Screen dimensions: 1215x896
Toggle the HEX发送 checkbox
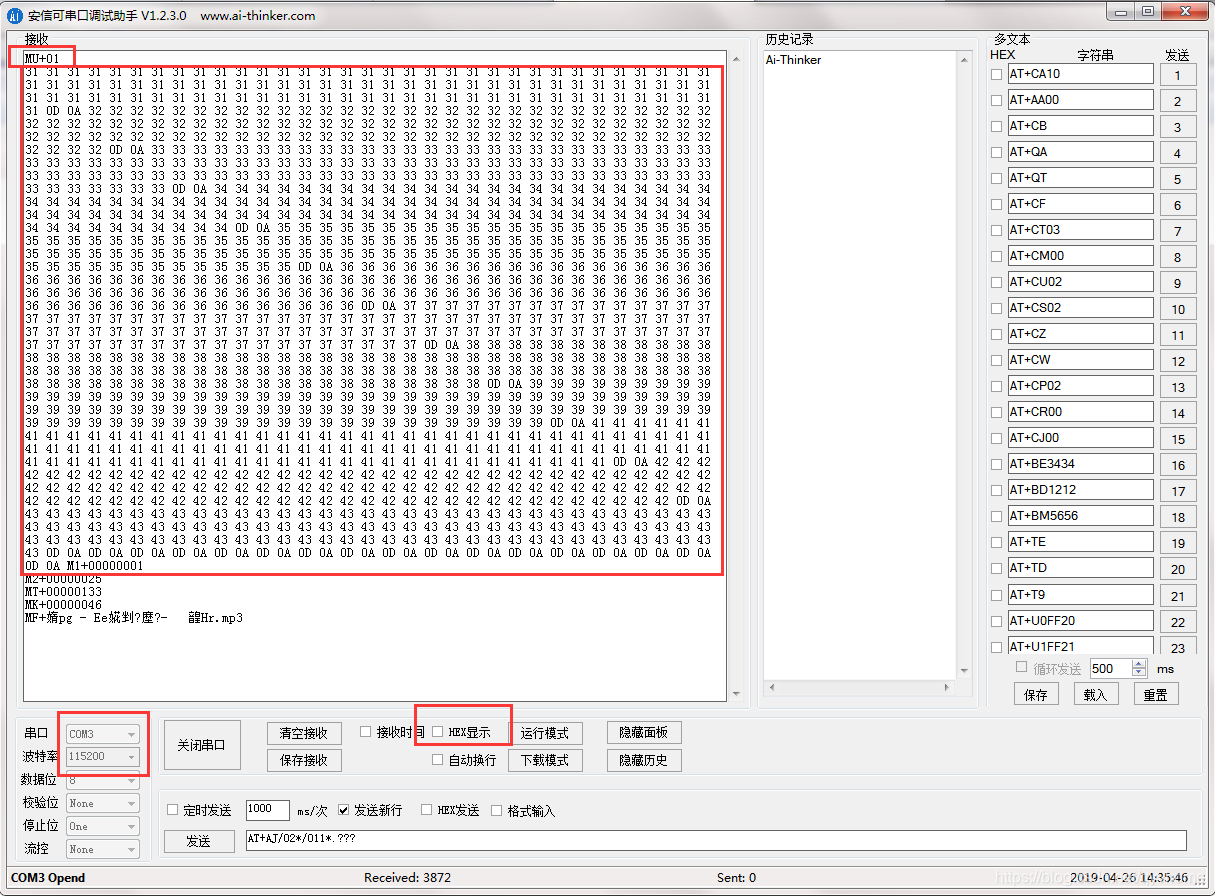pyautogui.click(x=427, y=810)
